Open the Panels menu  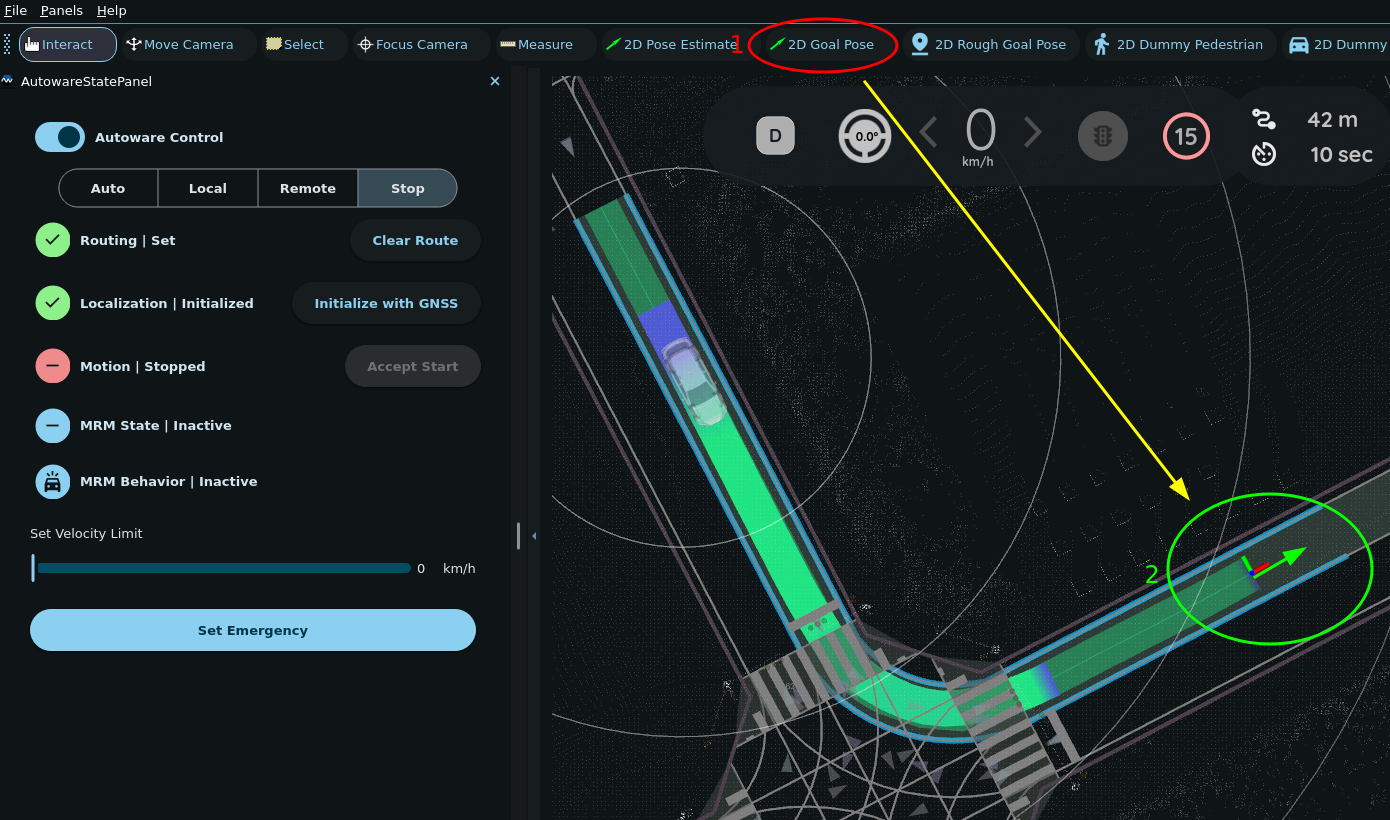coord(61,10)
